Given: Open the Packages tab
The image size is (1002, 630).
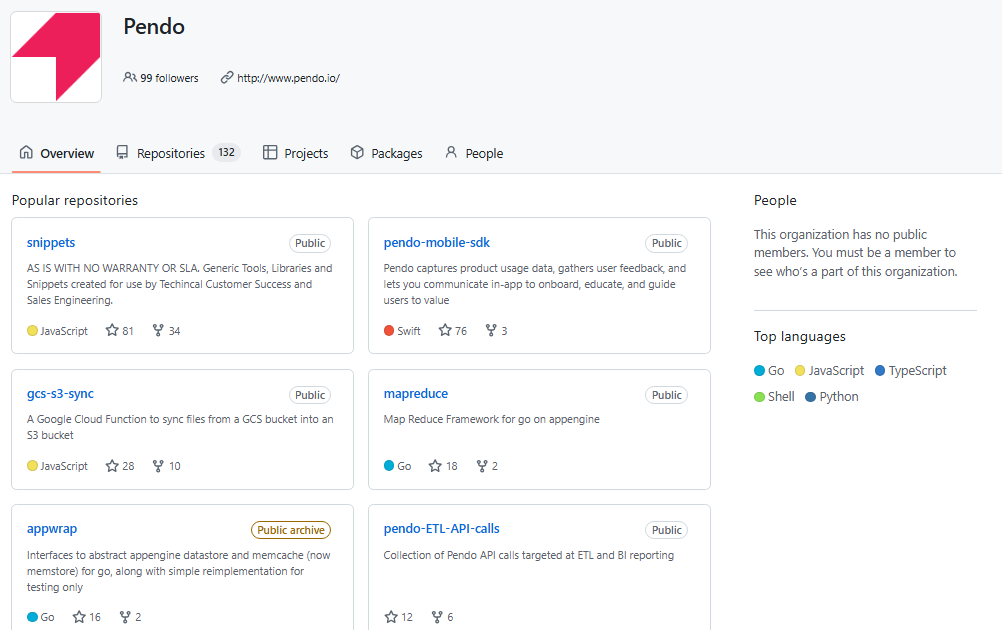Looking at the screenshot, I should pyautogui.click(x=387, y=153).
